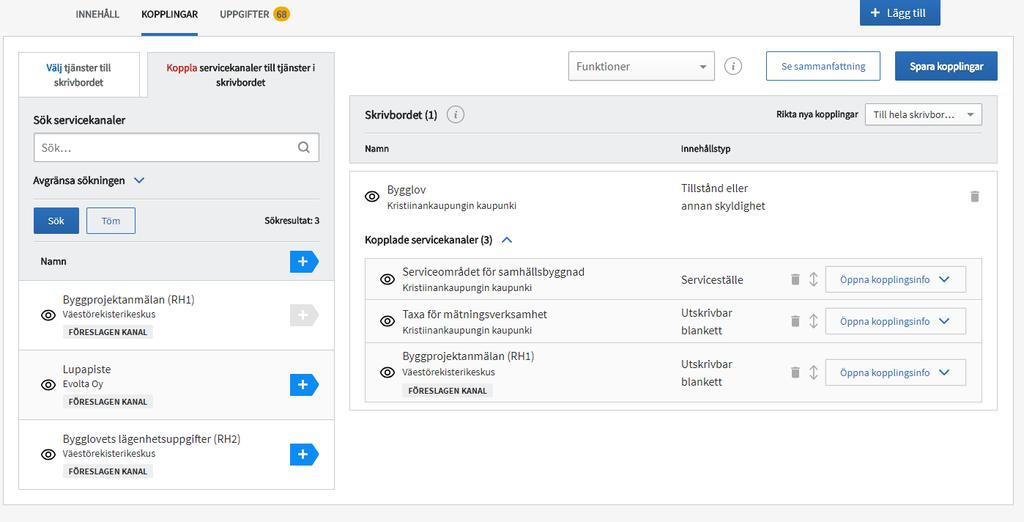This screenshot has height=522, width=1024.
Task: Click Servicestället content type text
Action: pos(712,280)
